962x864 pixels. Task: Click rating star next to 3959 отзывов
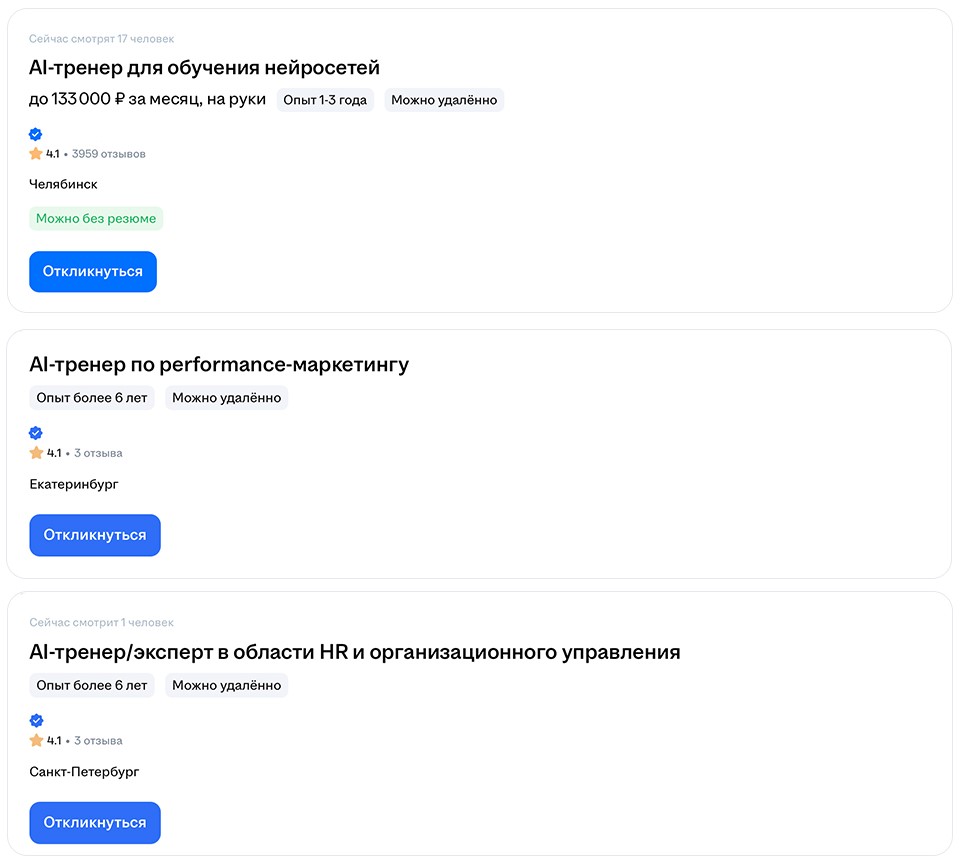click(36, 153)
